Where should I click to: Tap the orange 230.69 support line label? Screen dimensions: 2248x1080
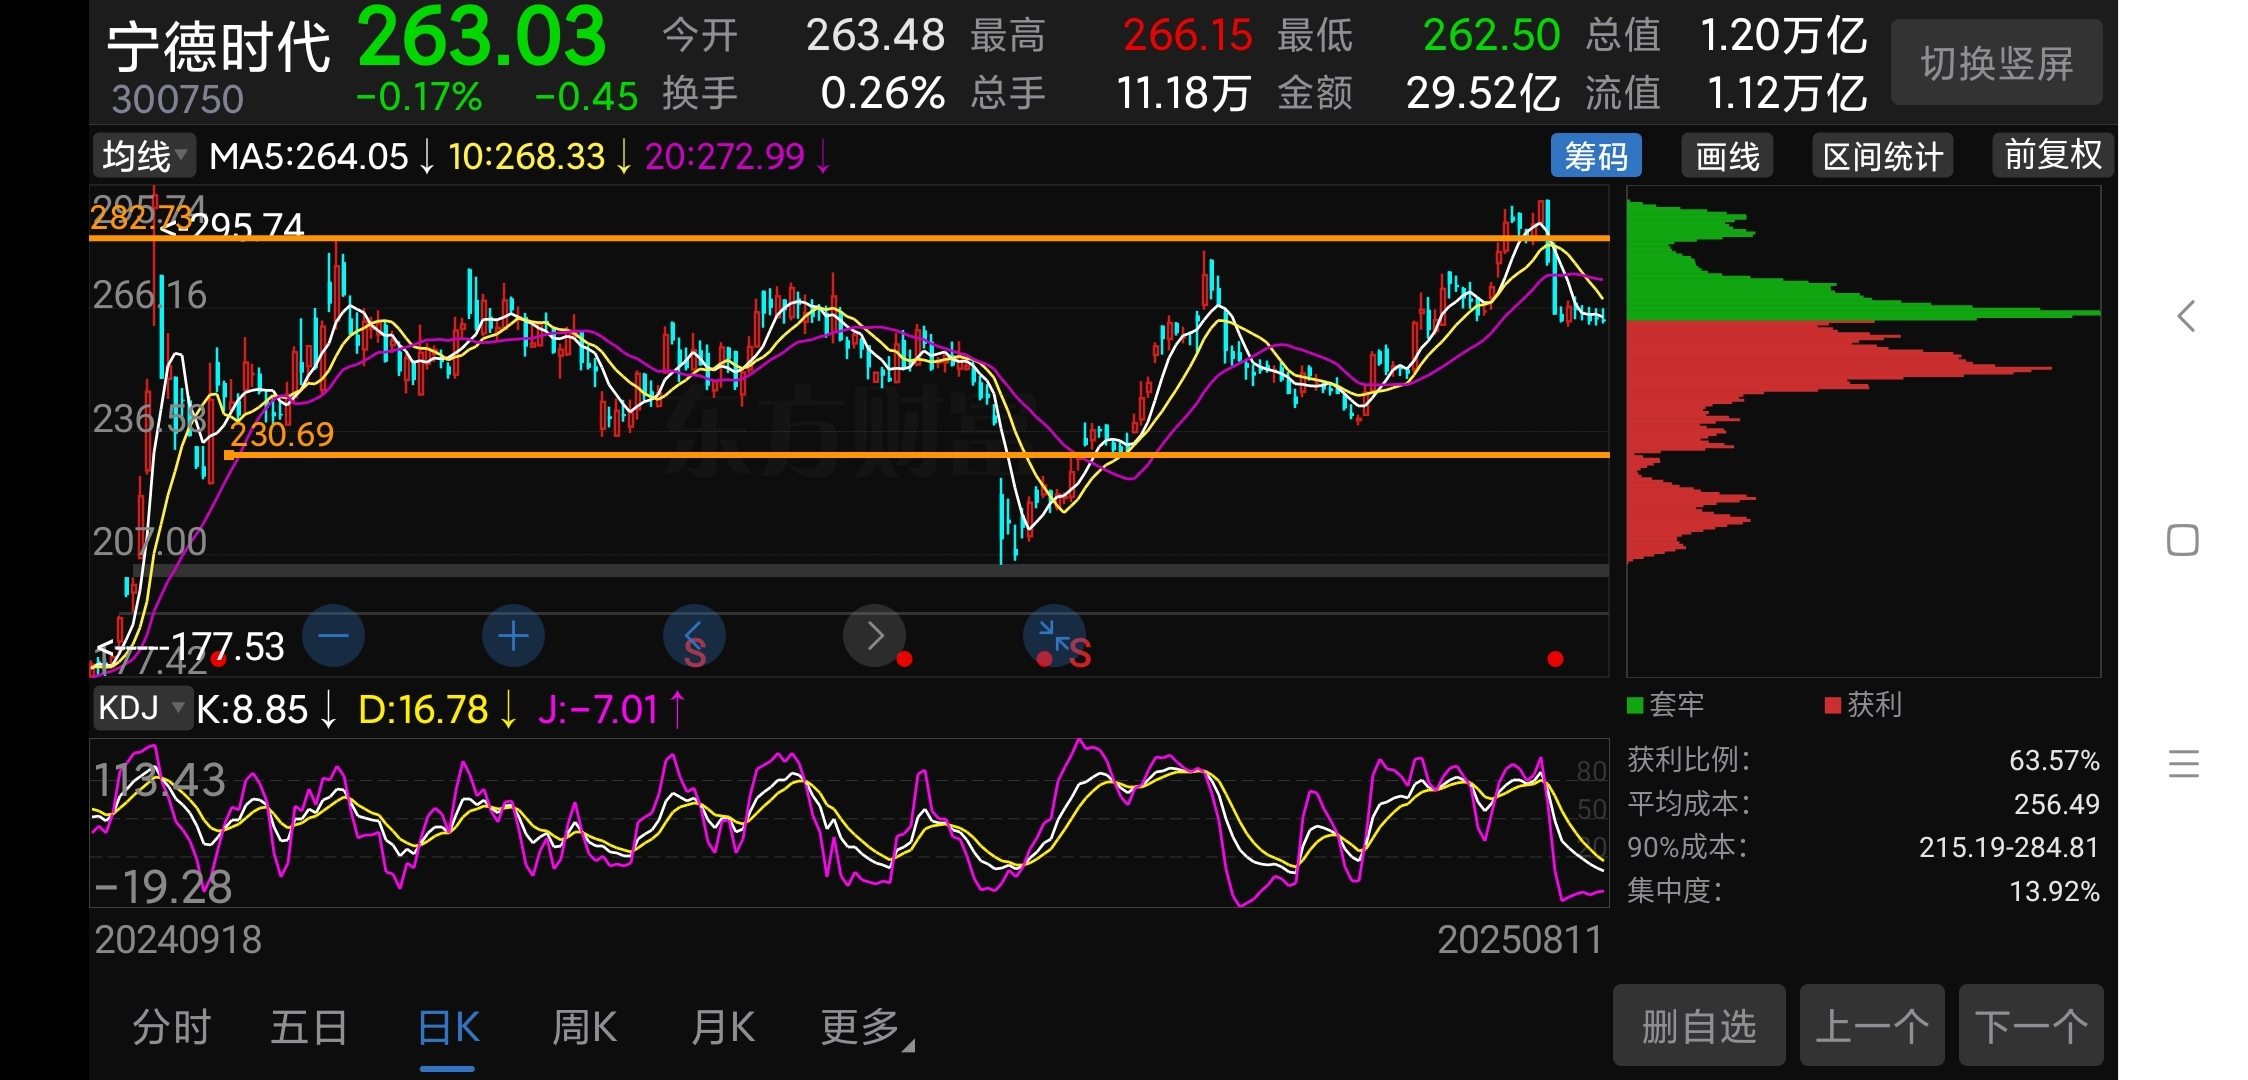tap(282, 434)
